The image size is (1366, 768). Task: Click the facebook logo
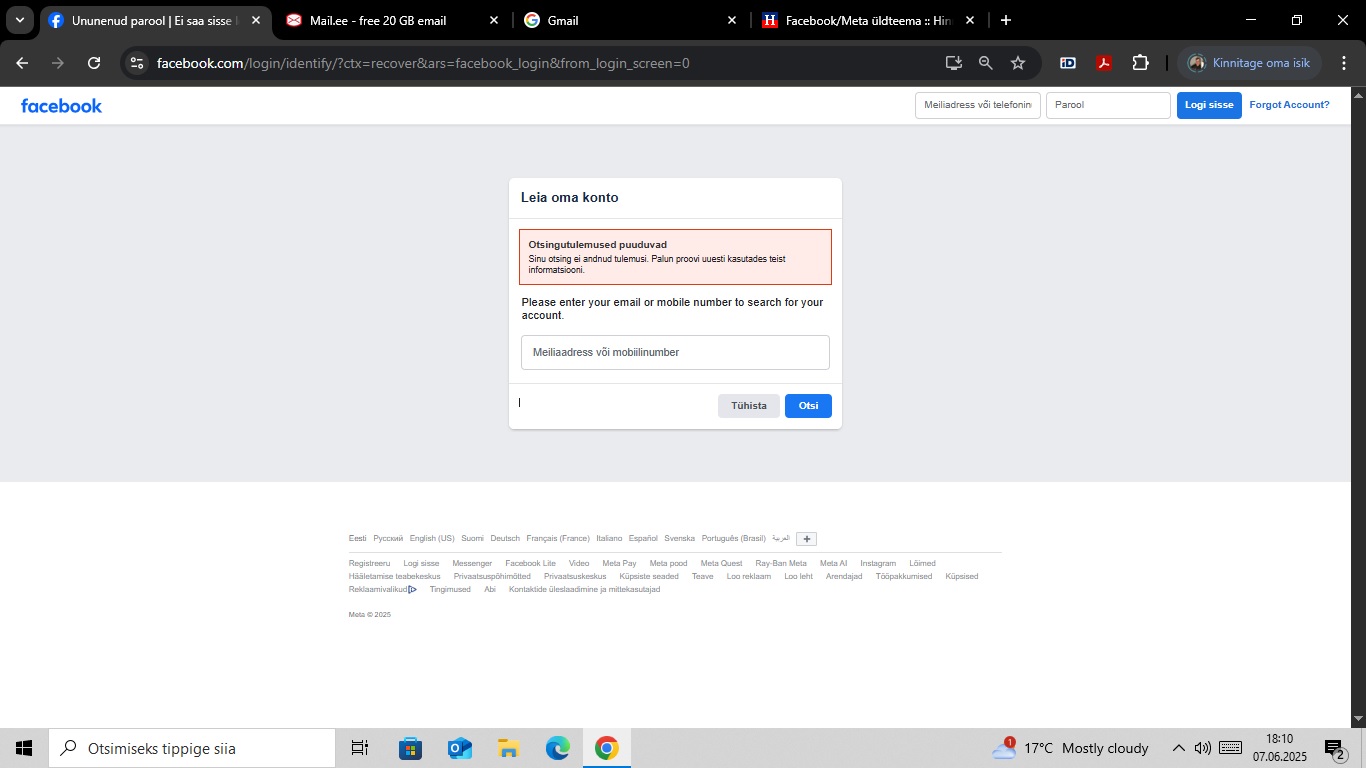(61, 106)
